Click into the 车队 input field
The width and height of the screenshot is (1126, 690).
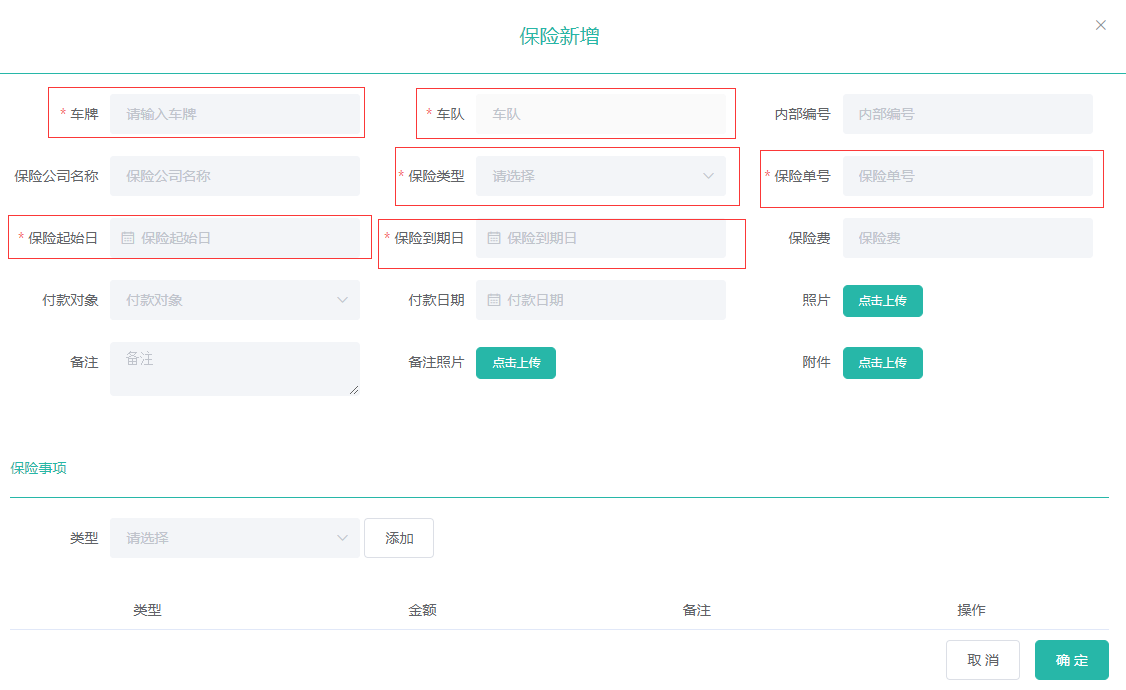601,114
